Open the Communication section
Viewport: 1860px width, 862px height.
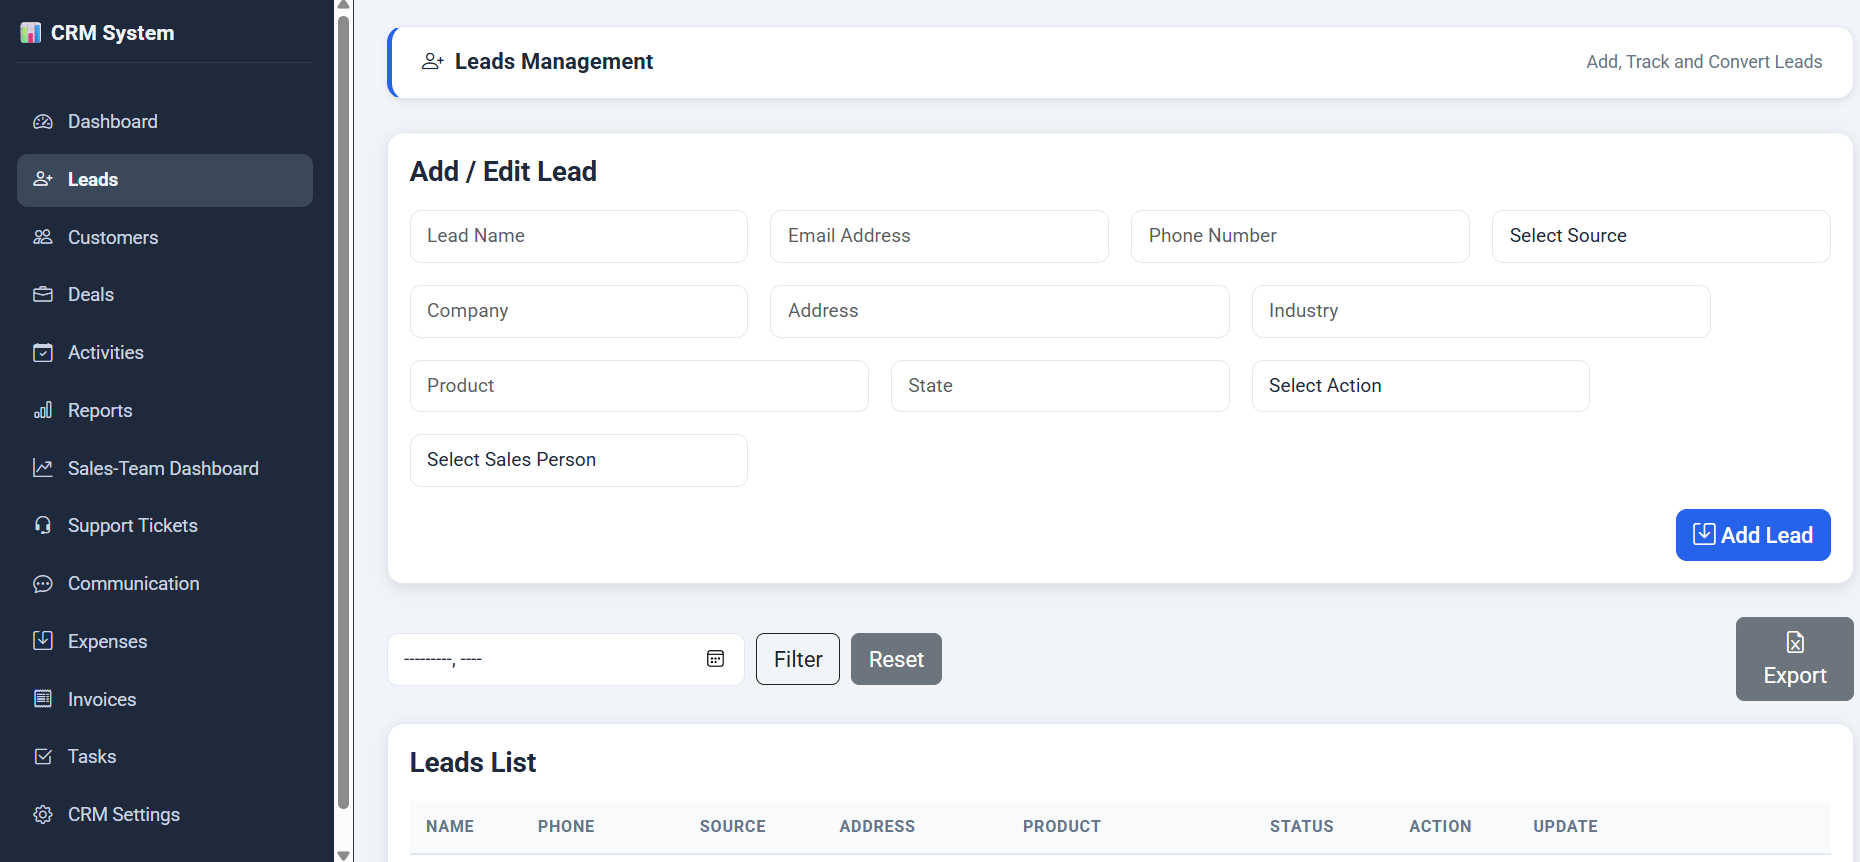pos(165,583)
